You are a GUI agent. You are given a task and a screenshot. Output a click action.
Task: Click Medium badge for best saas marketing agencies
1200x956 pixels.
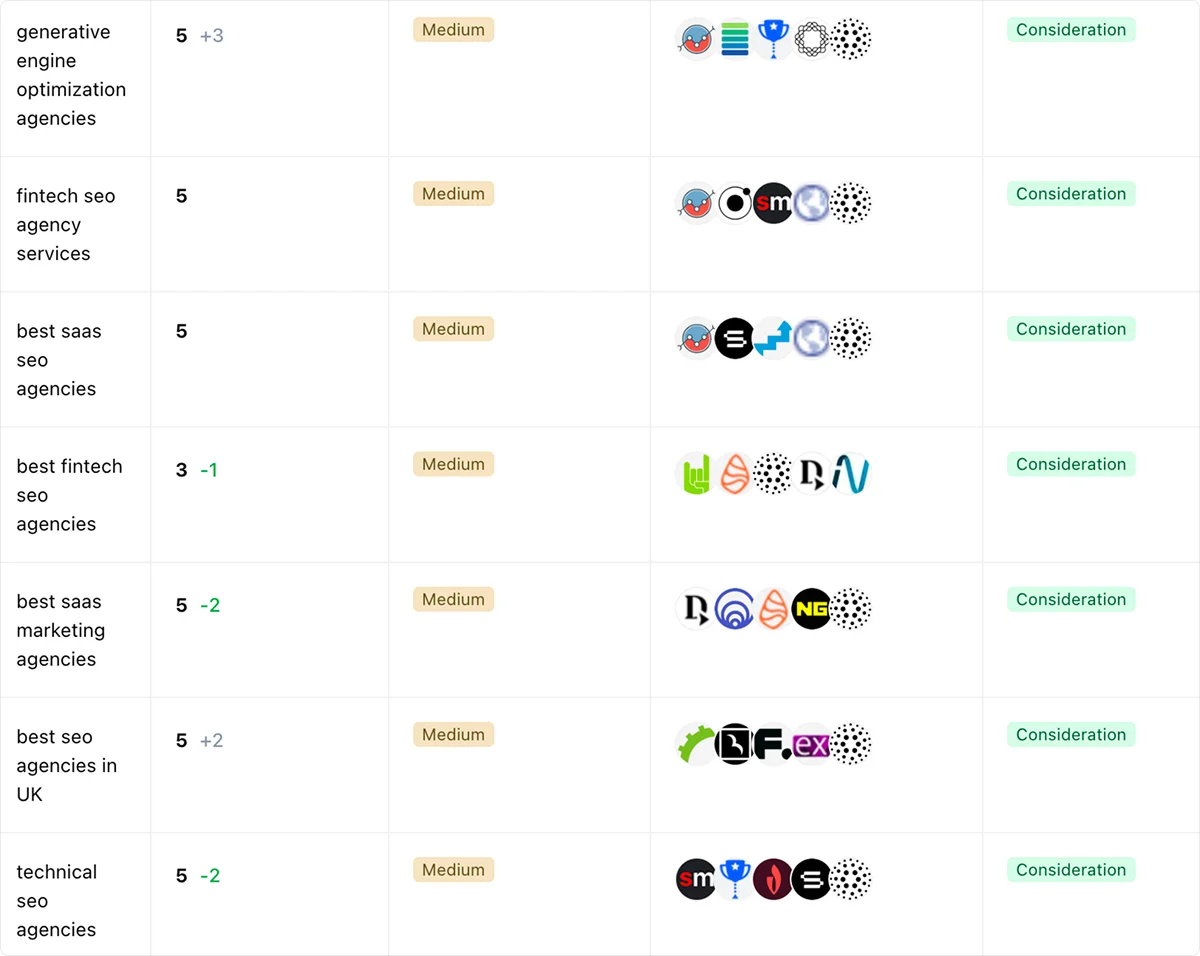(453, 599)
